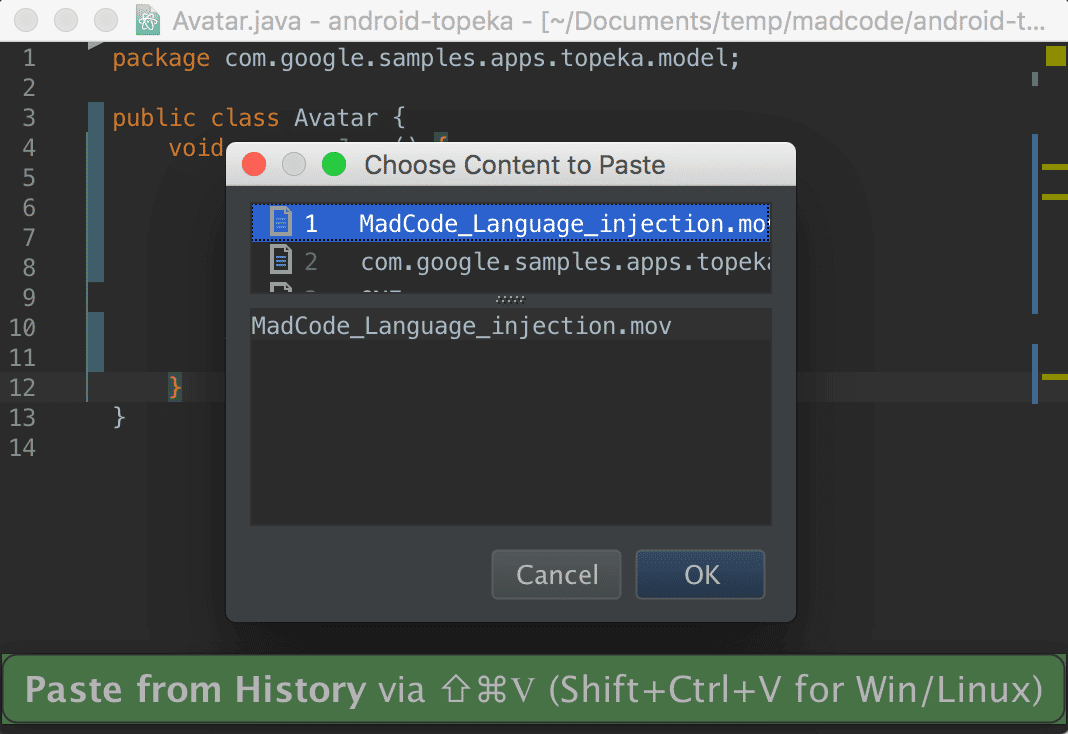Image resolution: width=1068 pixels, height=734 pixels.
Task: Click the partially visible third clipboard entry icon
Action: (x=281, y=287)
